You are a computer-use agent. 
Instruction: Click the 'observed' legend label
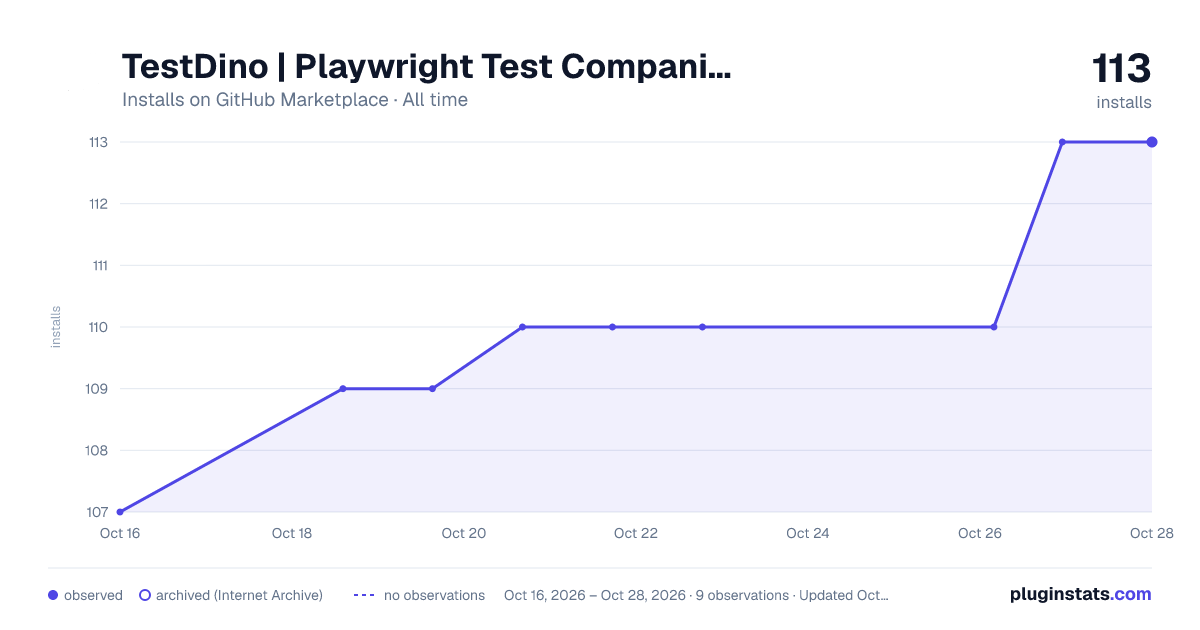tap(93, 595)
